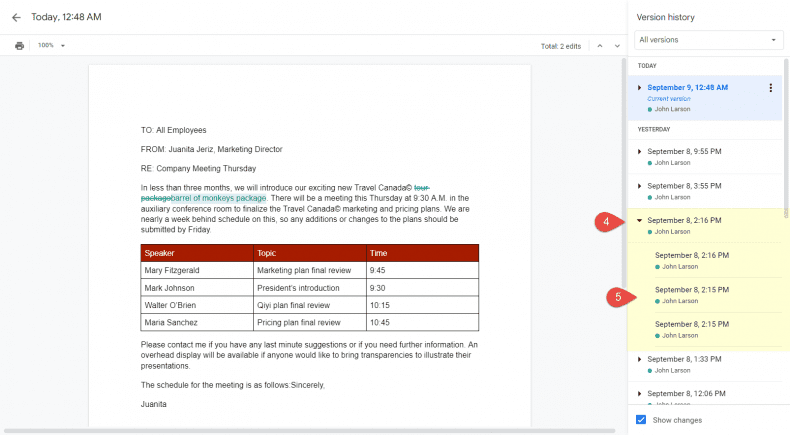Select the last September 8, 2:15 PM sub-version

pos(692,324)
